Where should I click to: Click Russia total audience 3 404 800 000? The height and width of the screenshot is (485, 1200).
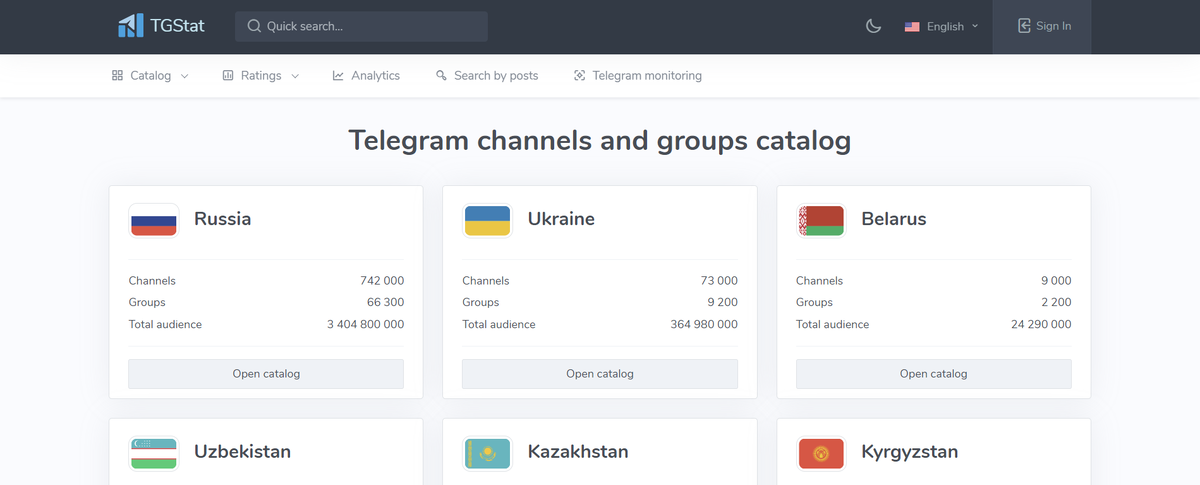point(366,324)
